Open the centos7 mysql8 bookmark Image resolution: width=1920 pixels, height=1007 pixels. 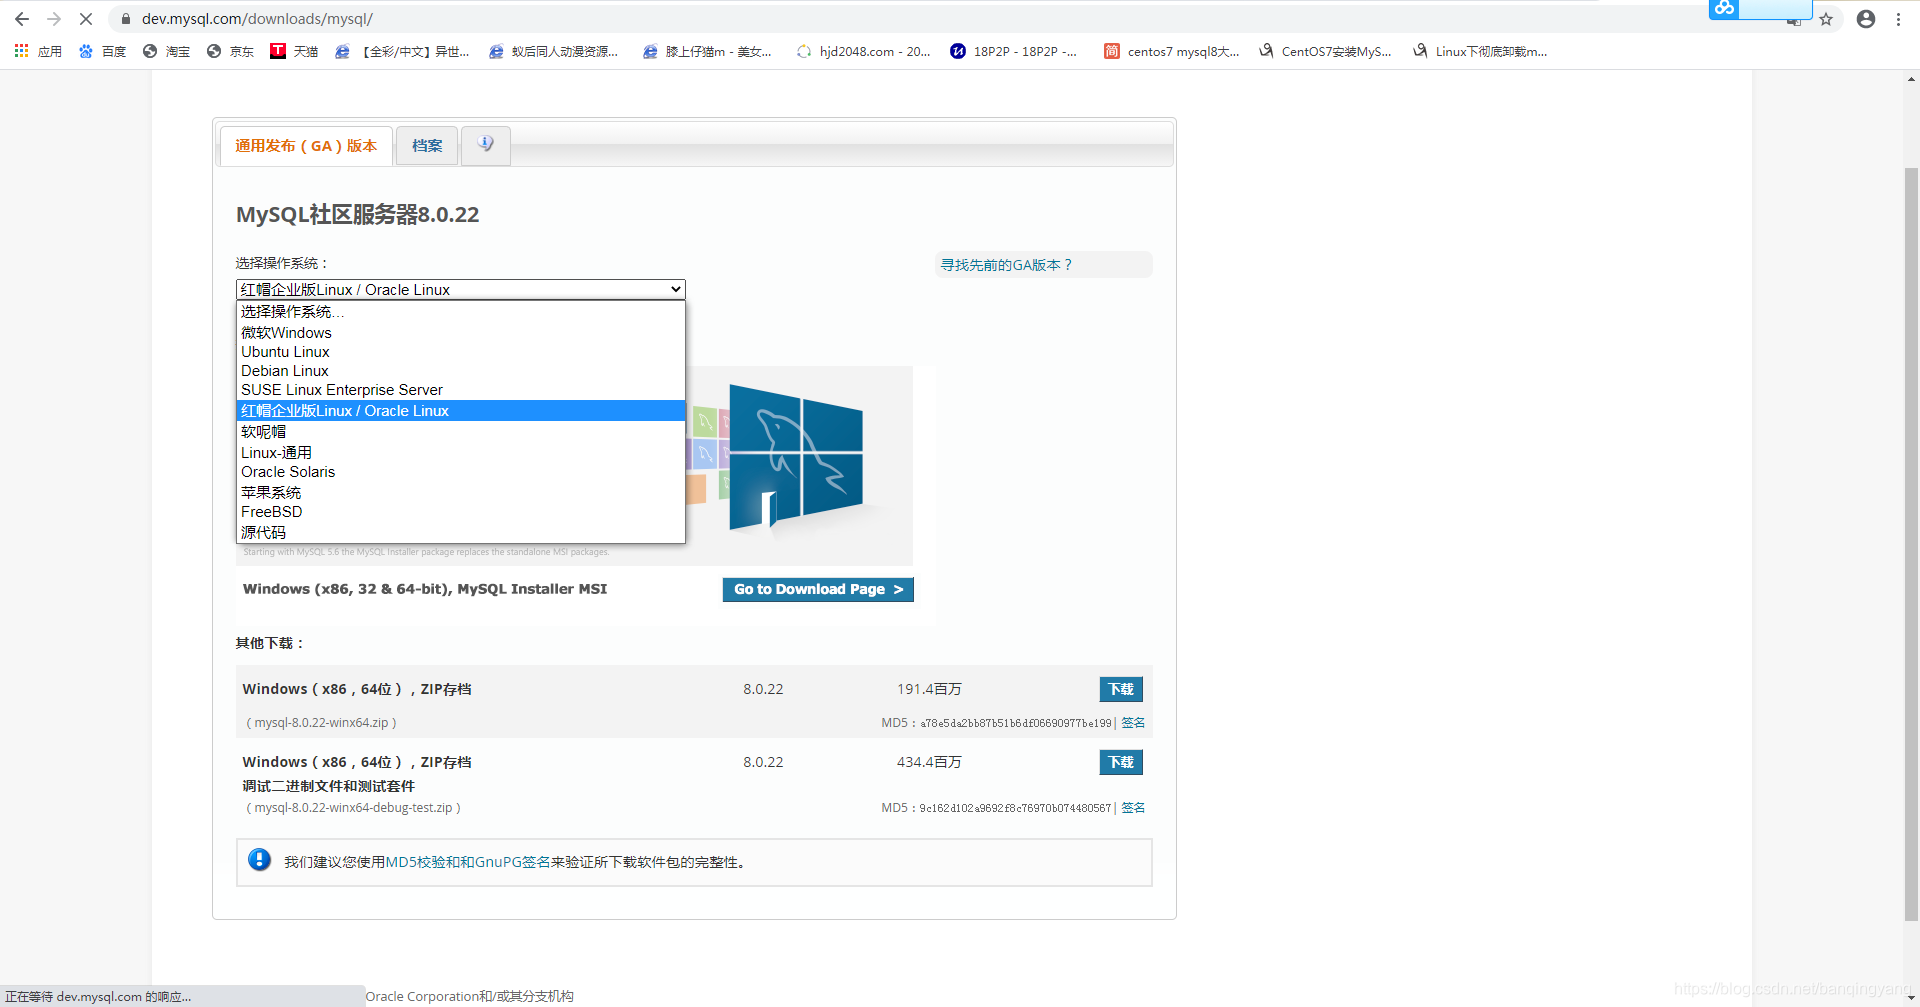pos(1172,51)
